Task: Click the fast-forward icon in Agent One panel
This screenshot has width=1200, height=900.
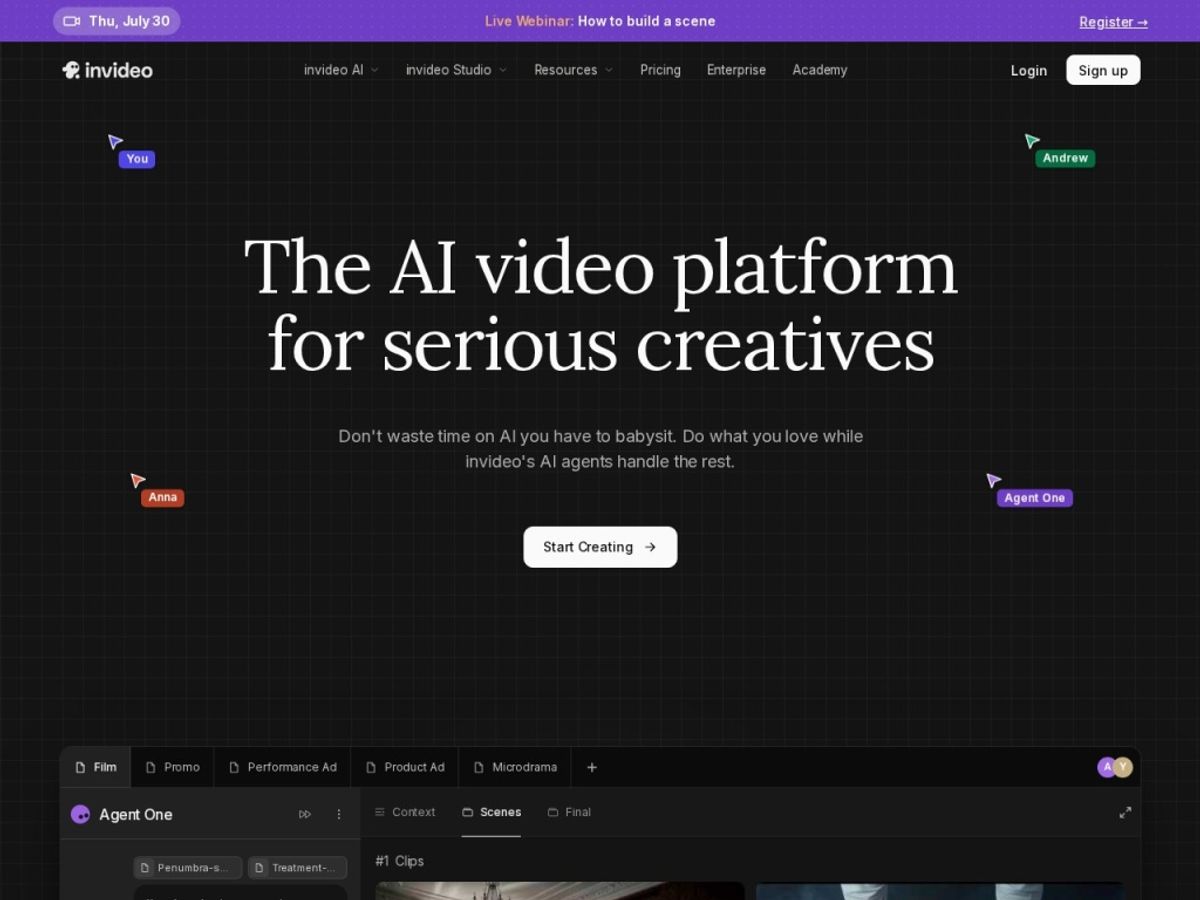Action: (305, 815)
